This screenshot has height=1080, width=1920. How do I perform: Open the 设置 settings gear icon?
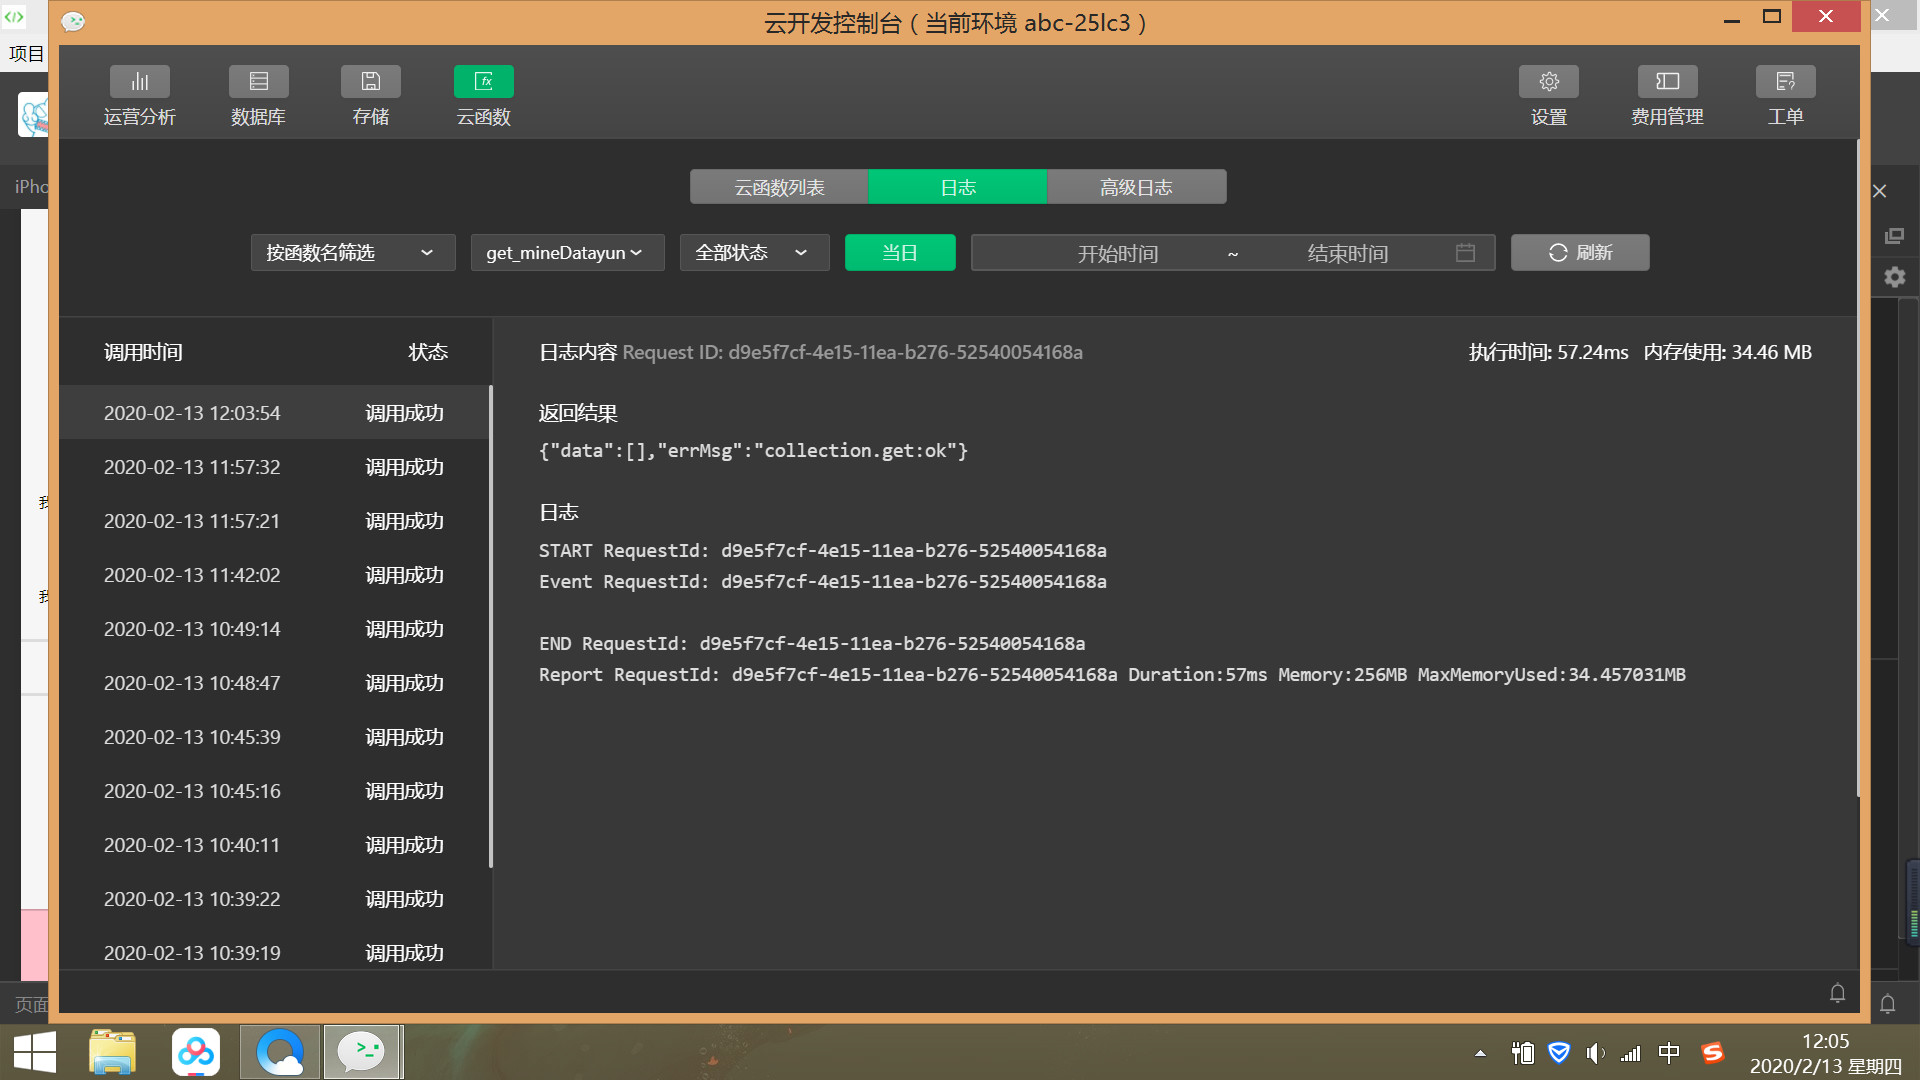(1548, 82)
